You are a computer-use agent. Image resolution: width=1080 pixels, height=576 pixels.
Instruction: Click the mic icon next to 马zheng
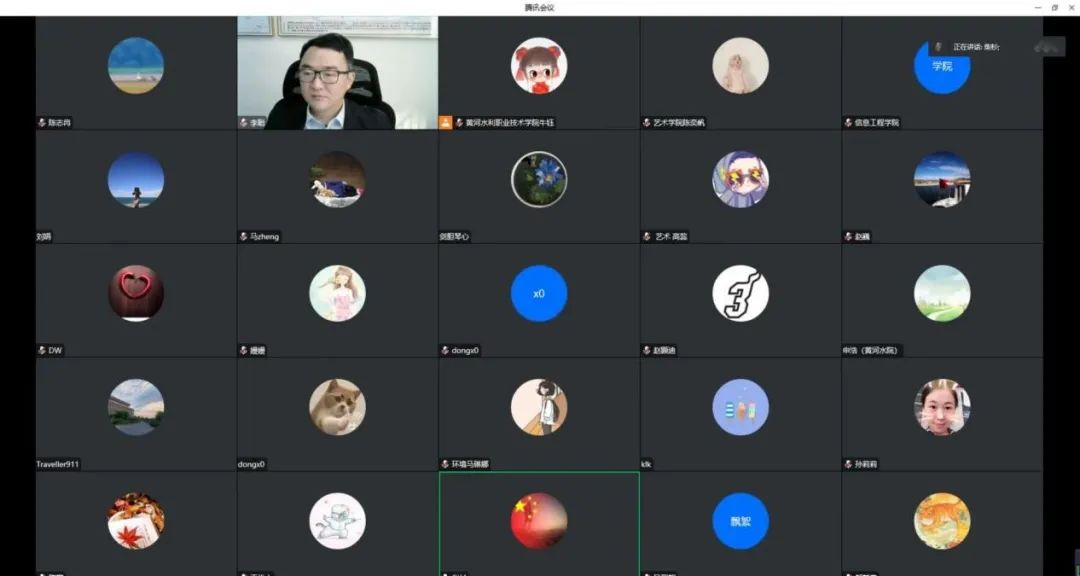coord(242,237)
